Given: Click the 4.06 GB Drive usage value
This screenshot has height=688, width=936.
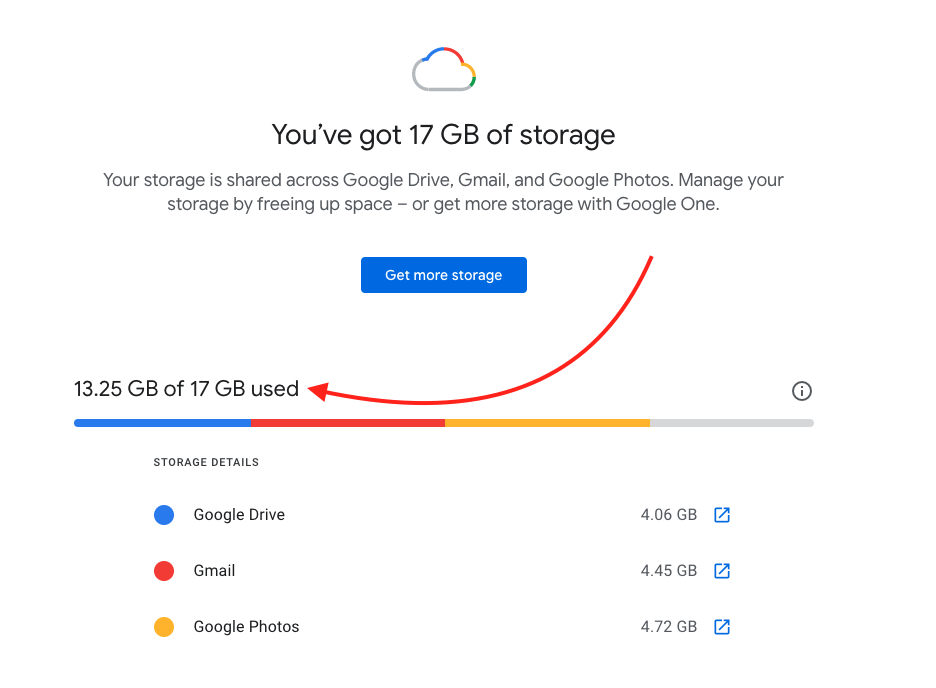Looking at the screenshot, I should tap(669, 514).
